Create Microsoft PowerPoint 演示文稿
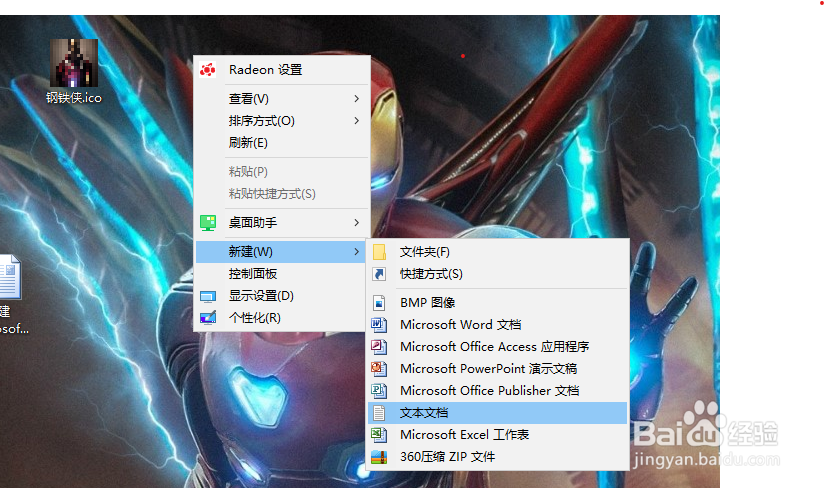825x488 pixels. coord(497,369)
